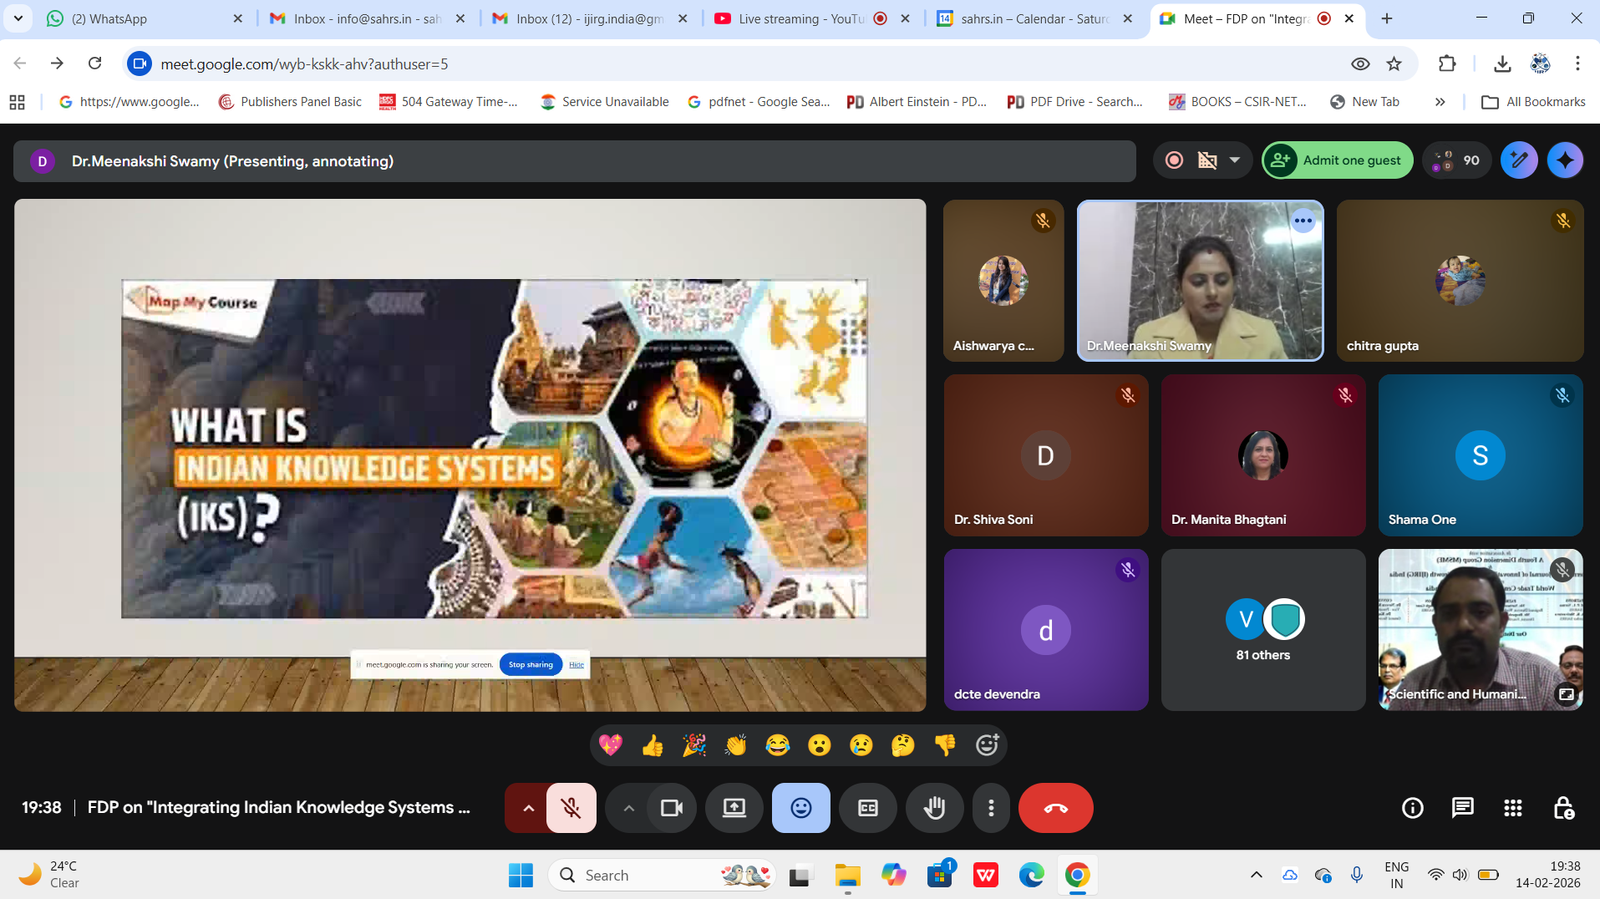Open the in-call chat panel
1600x899 pixels.
click(1462, 808)
